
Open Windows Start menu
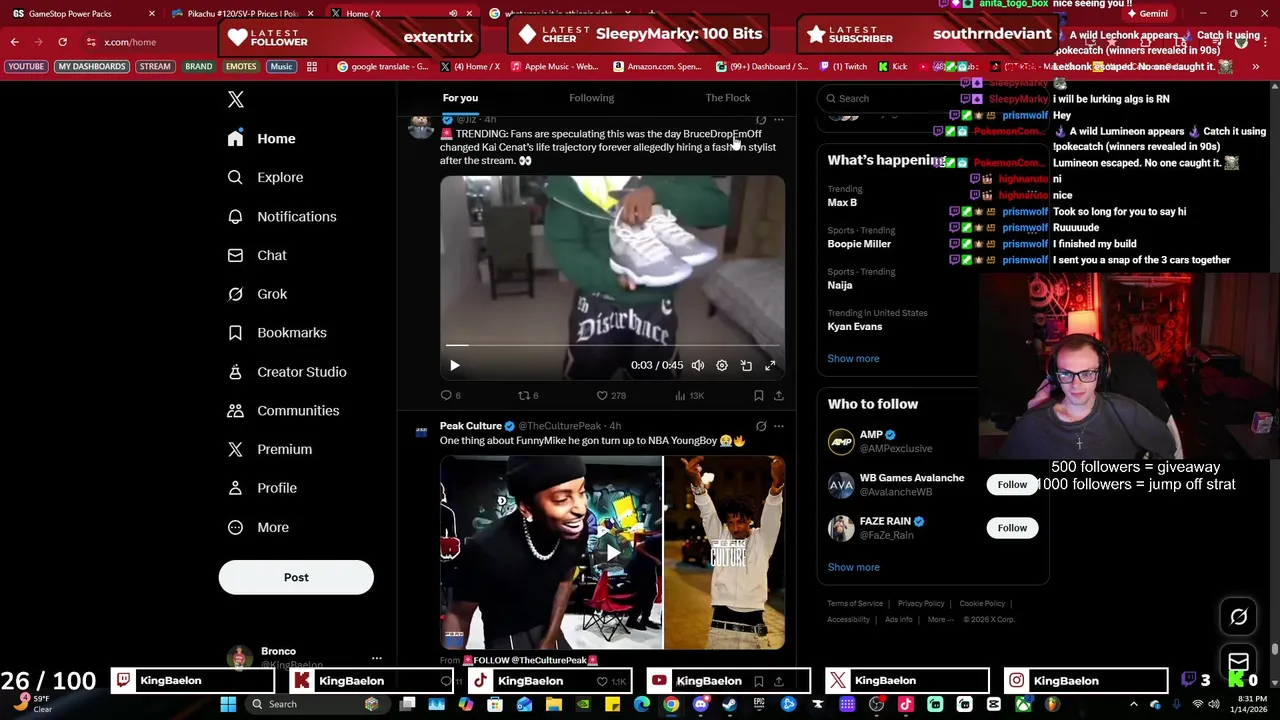(x=228, y=704)
